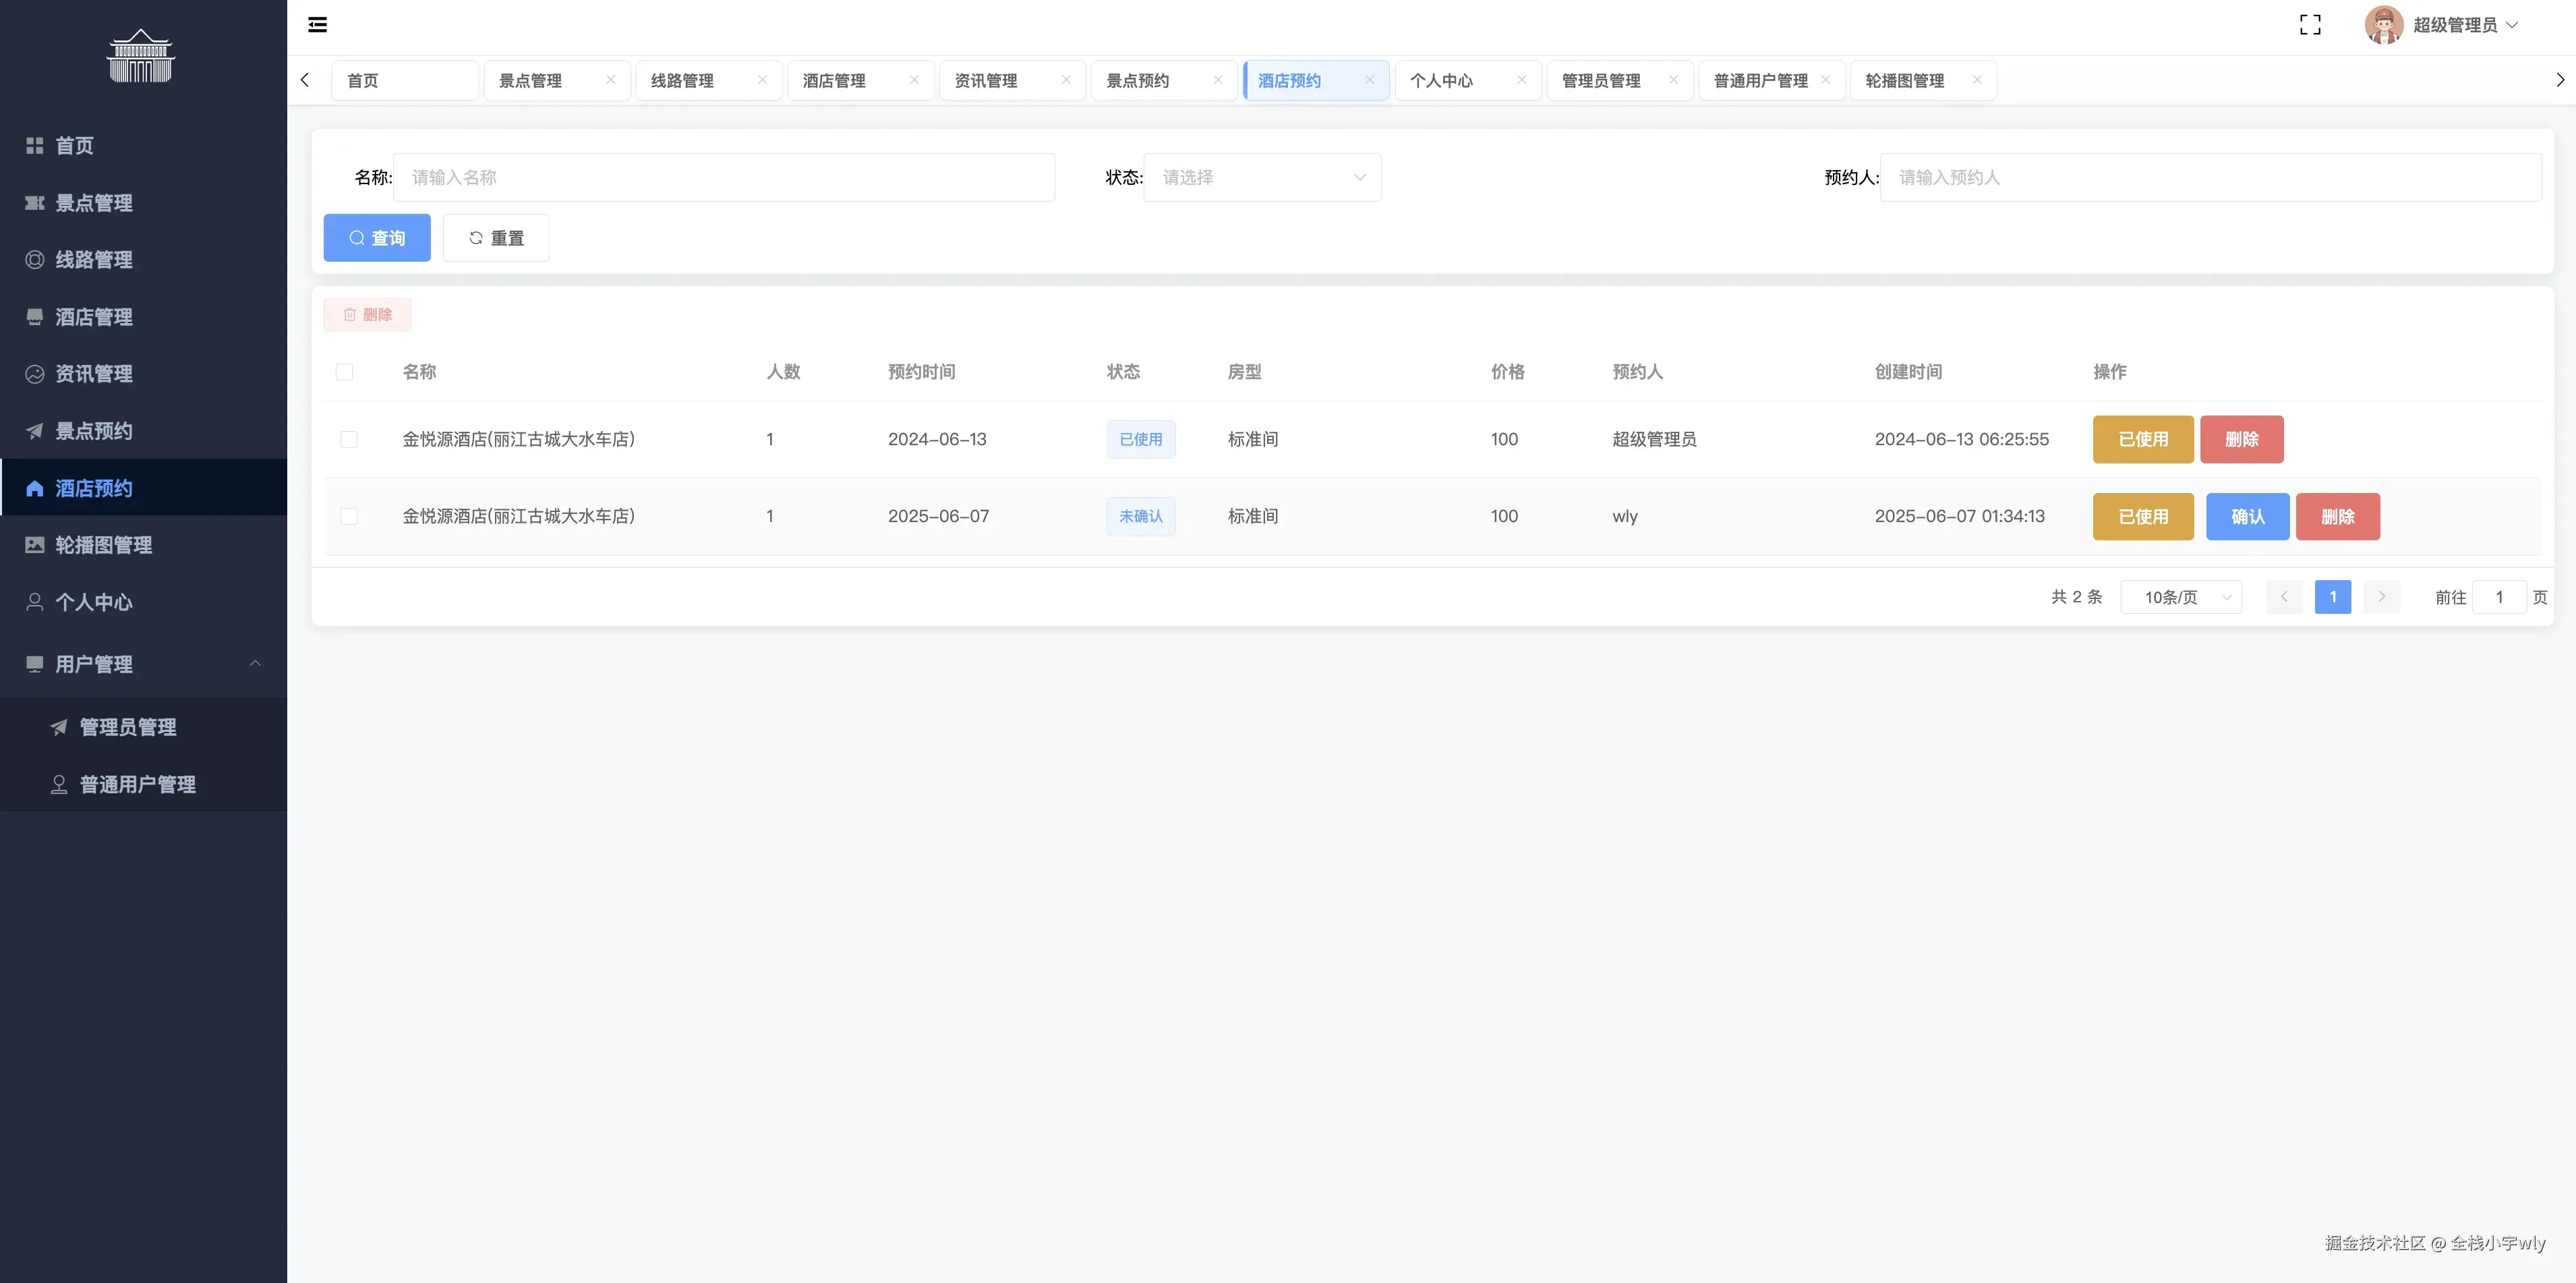Open 普通用户管理 in the sidebar menu

click(x=137, y=784)
